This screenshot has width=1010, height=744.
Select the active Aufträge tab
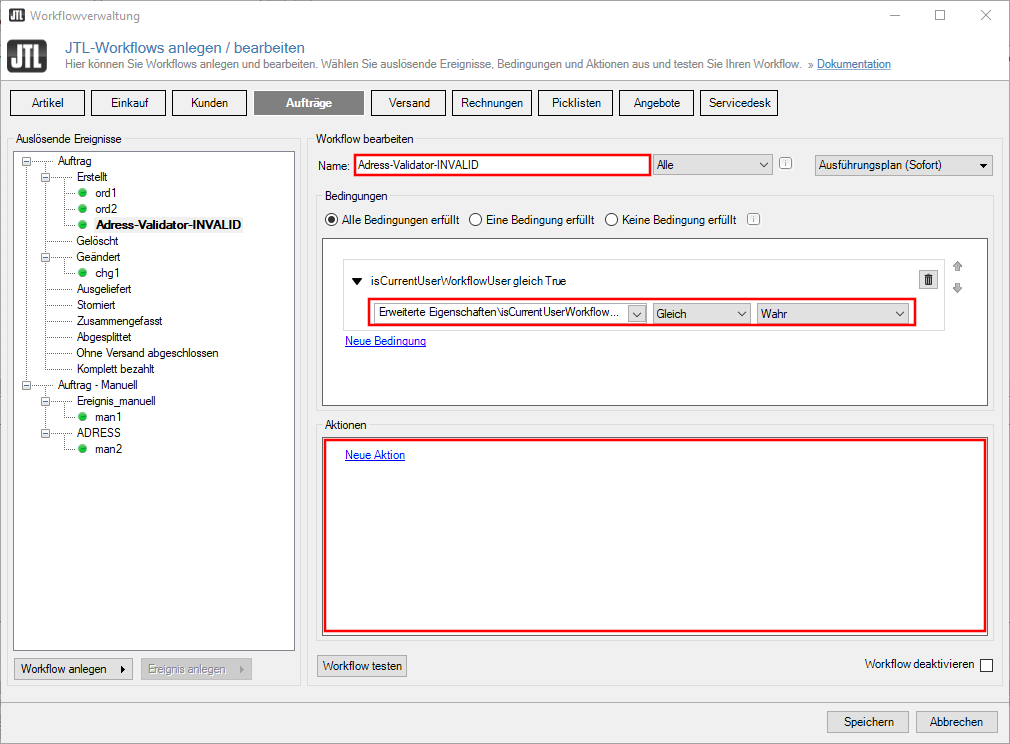click(309, 103)
